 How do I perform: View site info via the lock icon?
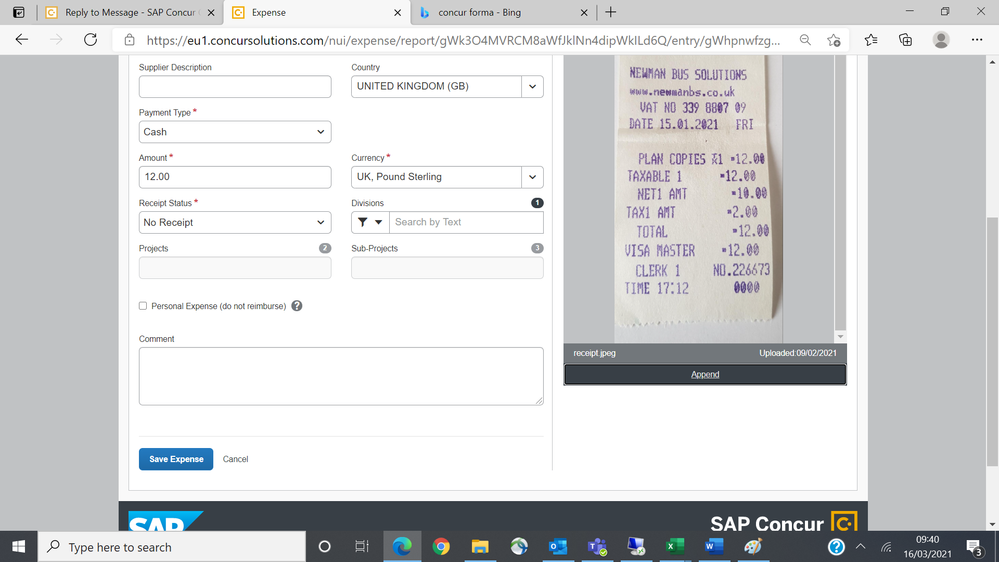tap(129, 40)
